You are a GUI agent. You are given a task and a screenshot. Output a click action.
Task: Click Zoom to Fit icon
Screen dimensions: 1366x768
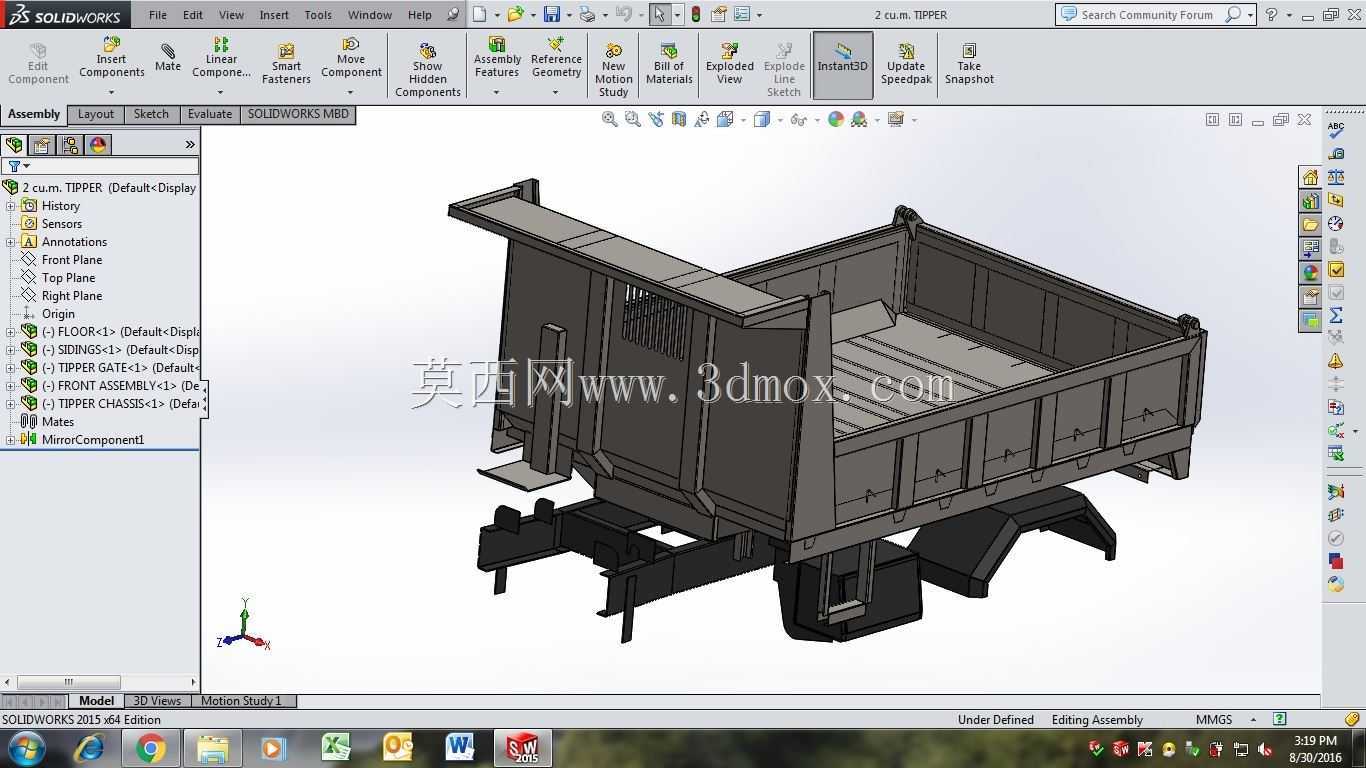pos(609,119)
